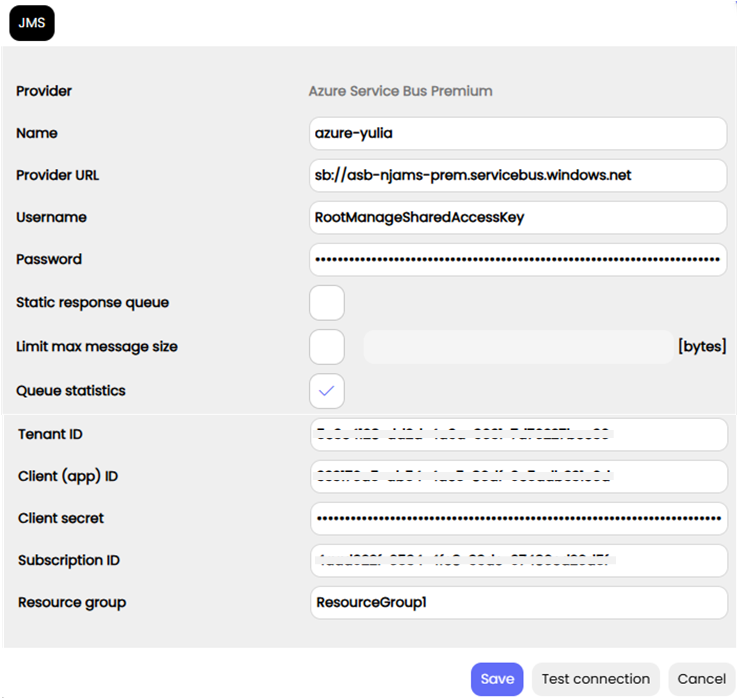The width and height of the screenshot is (738, 699).
Task: Click the Password input field
Action: click(x=518, y=259)
